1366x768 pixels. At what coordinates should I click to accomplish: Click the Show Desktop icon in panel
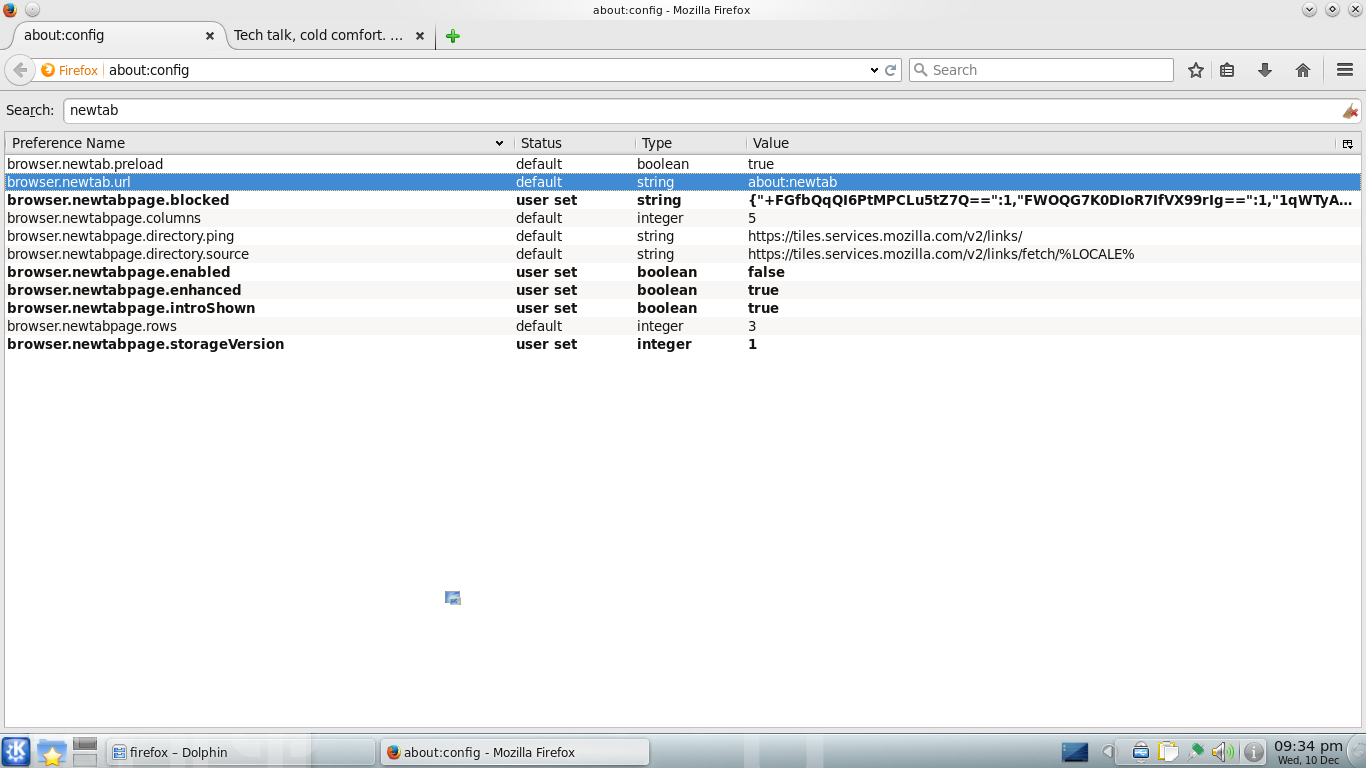pos(1075,752)
